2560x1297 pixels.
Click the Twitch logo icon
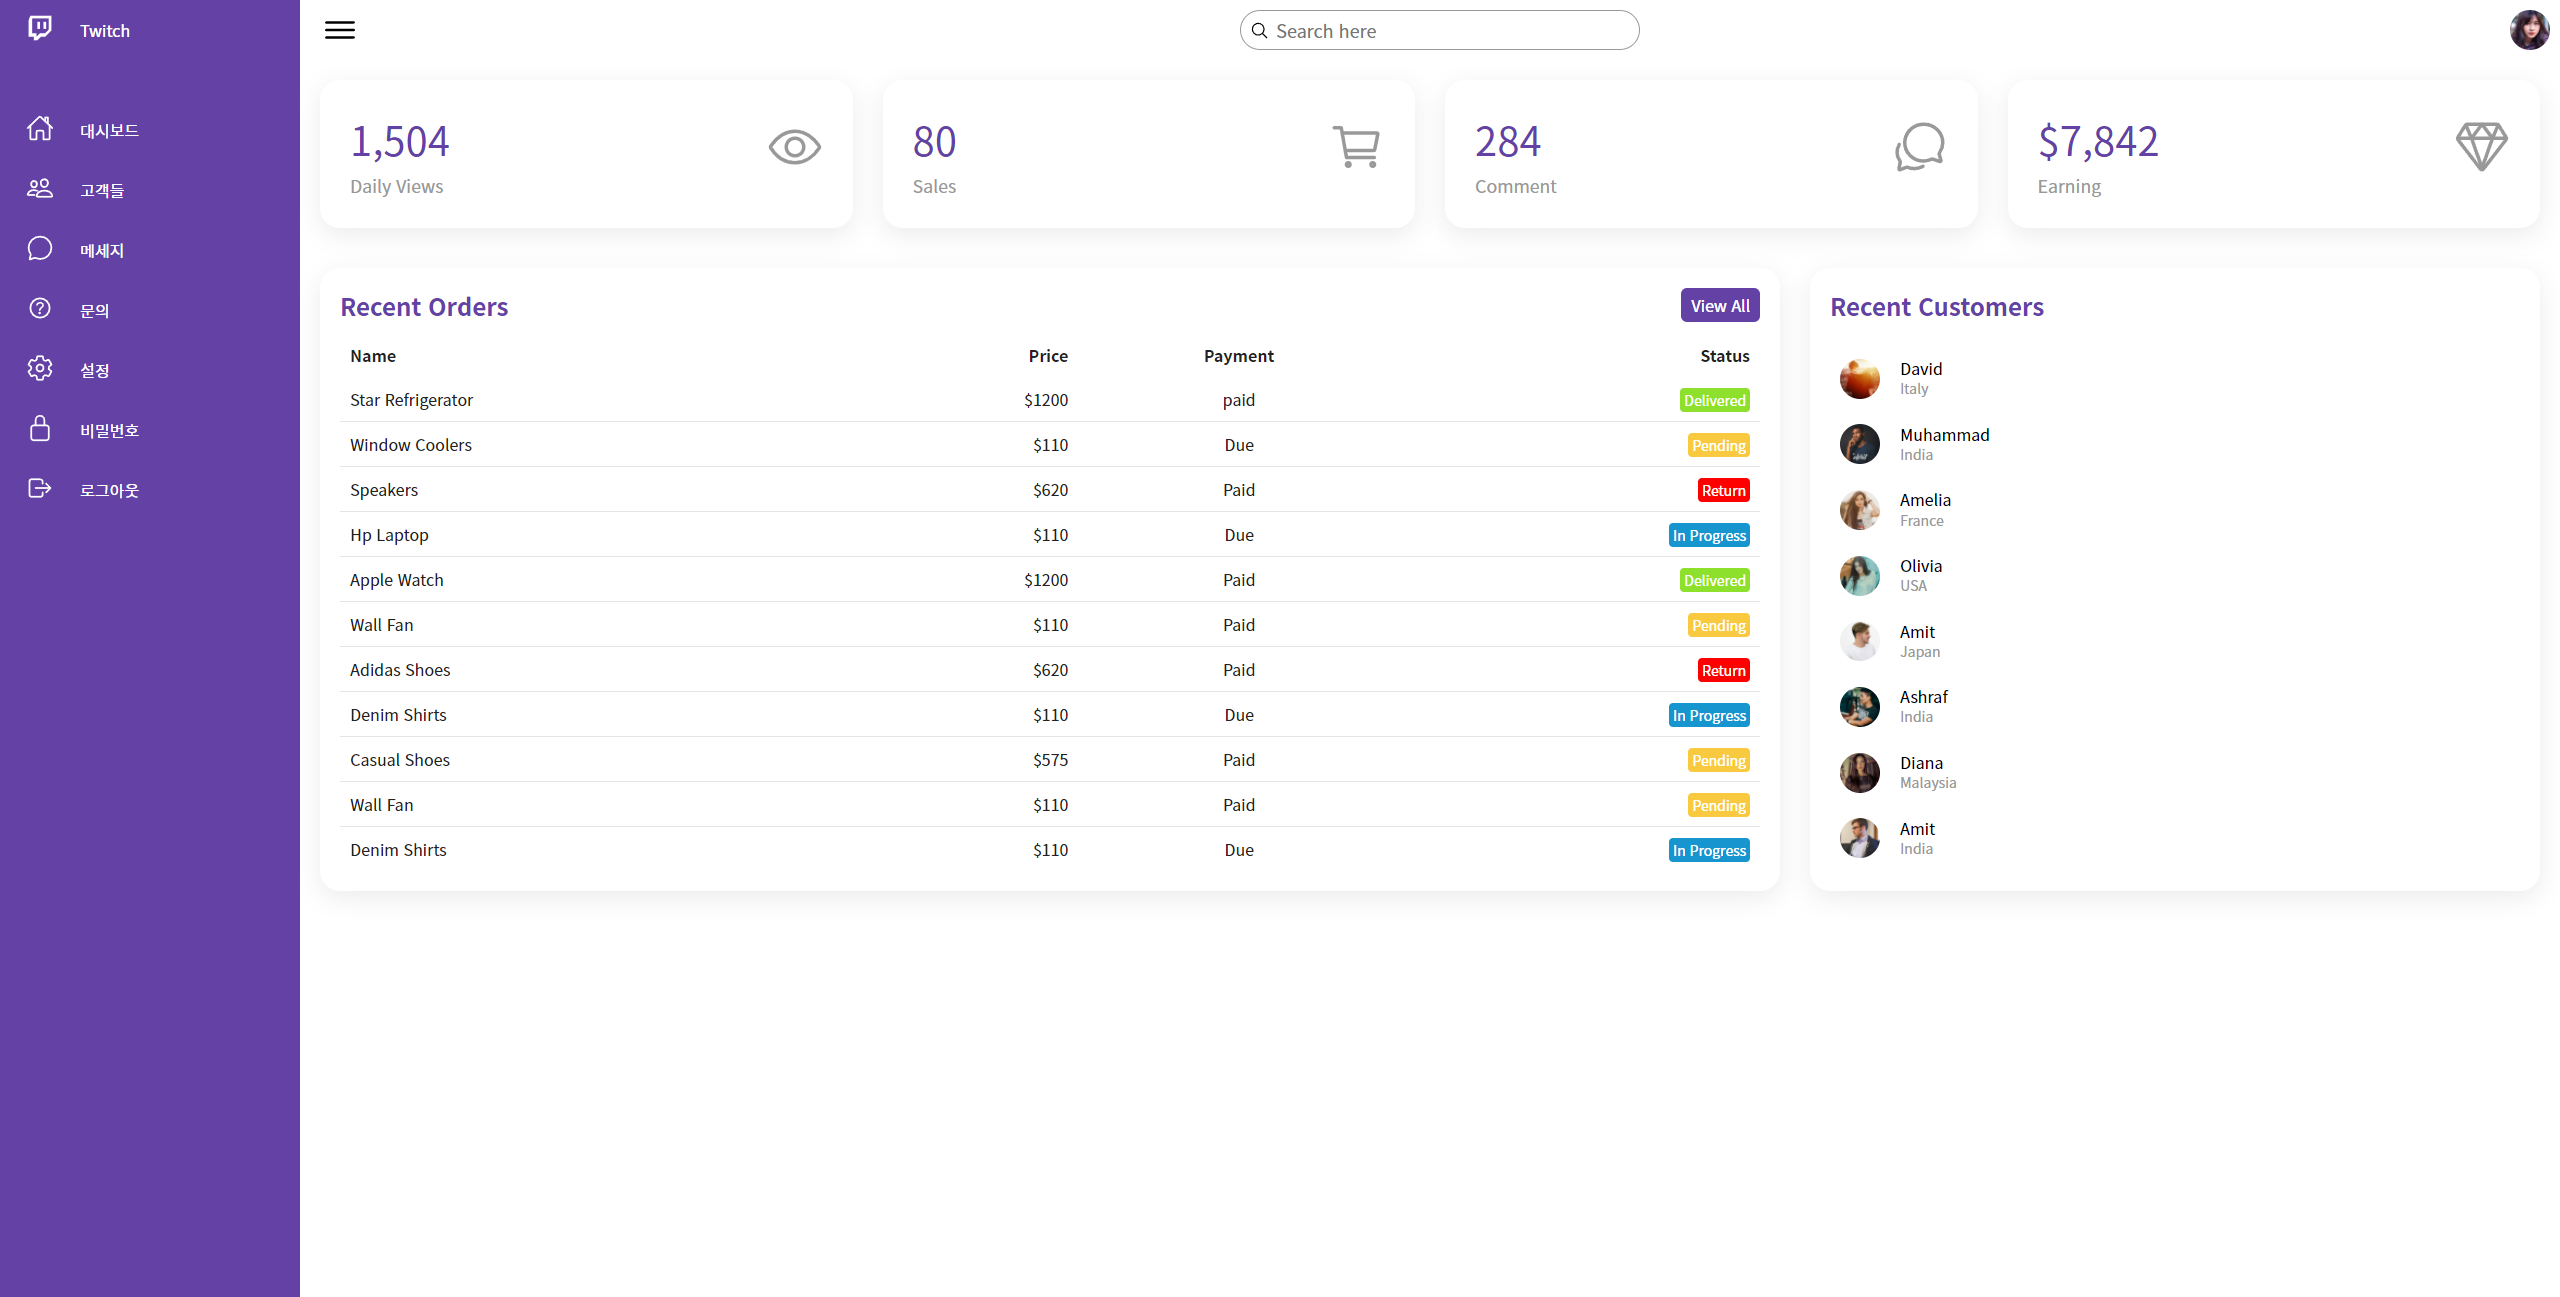click(39, 29)
